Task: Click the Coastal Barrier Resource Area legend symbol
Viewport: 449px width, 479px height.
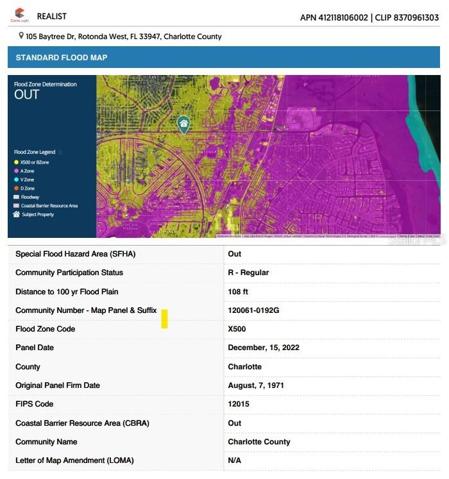Action: point(16,206)
